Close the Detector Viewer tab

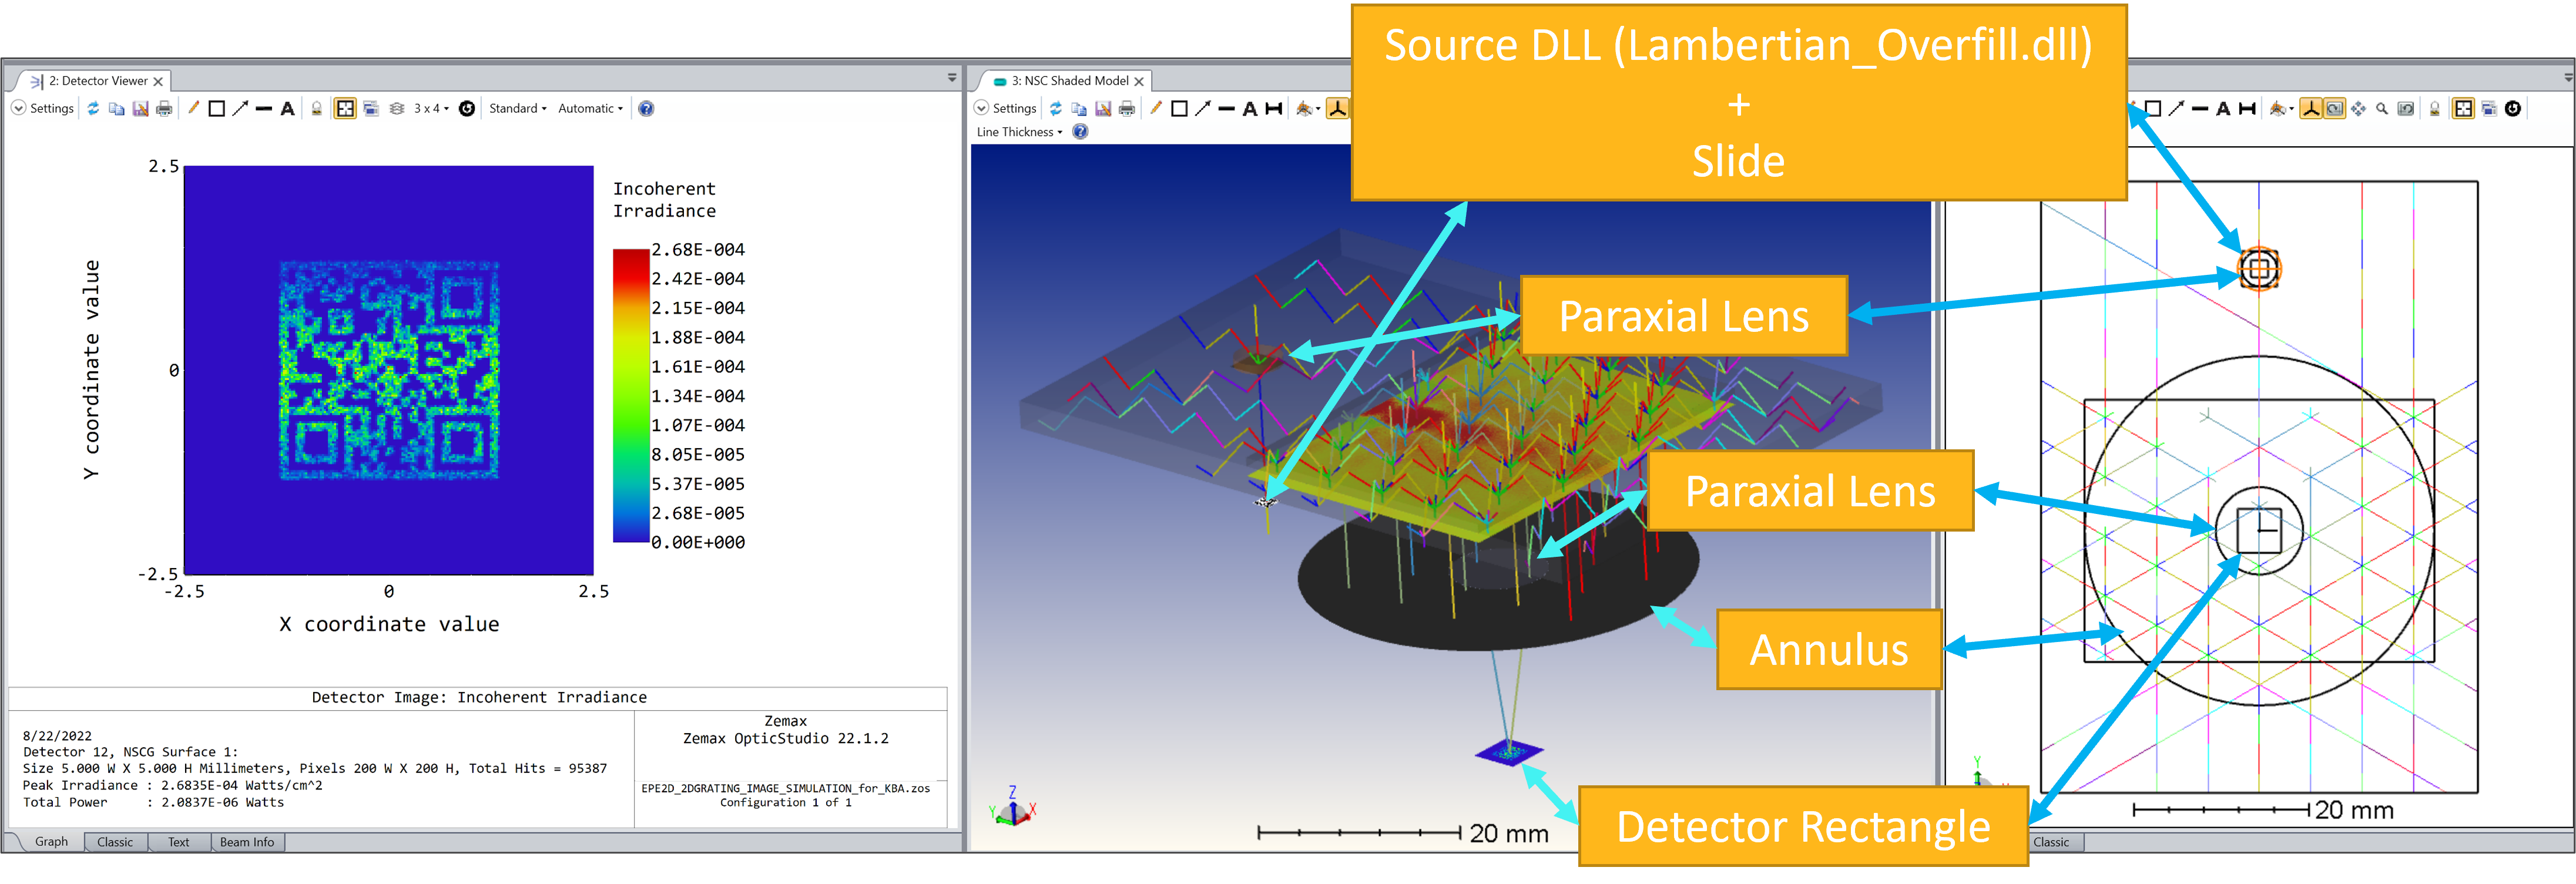[x=158, y=81]
